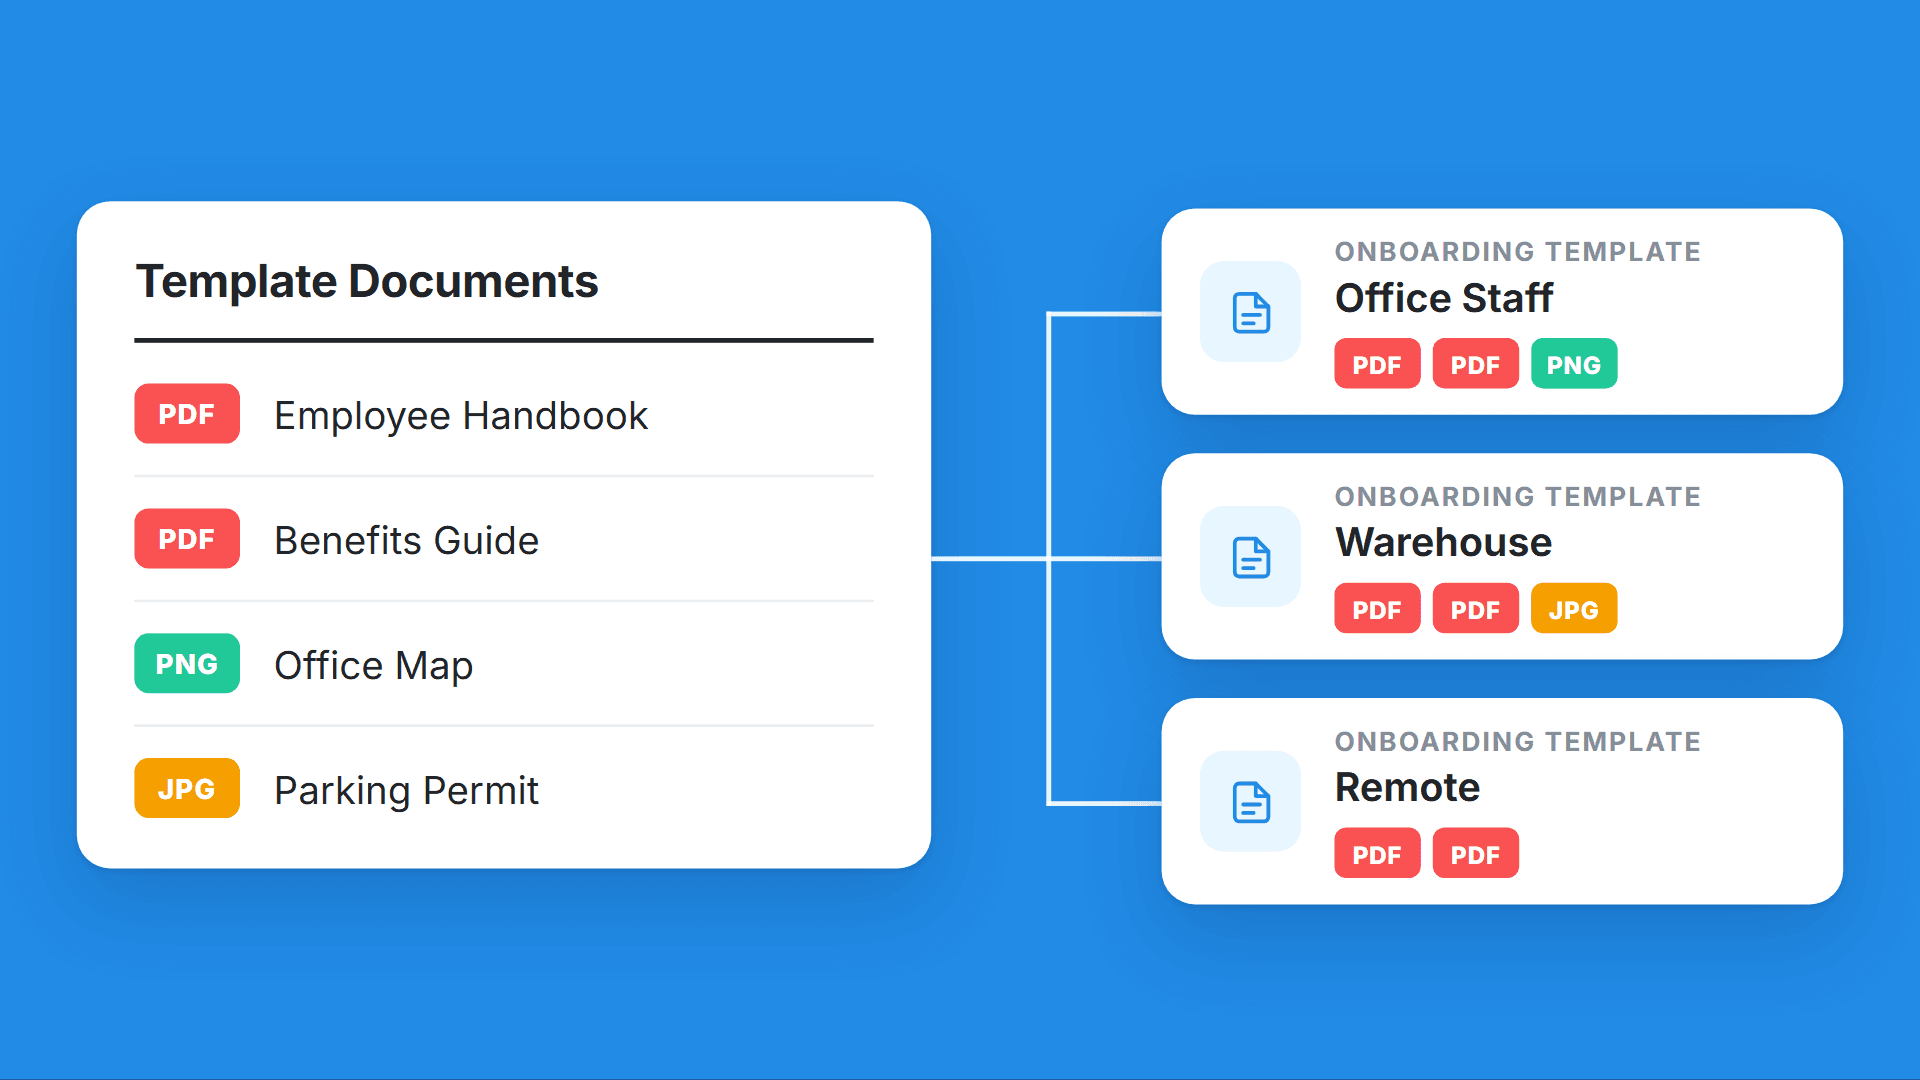Screen dimensions: 1920x1080
Task: Open the Remote template title
Action: point(1407,788)
